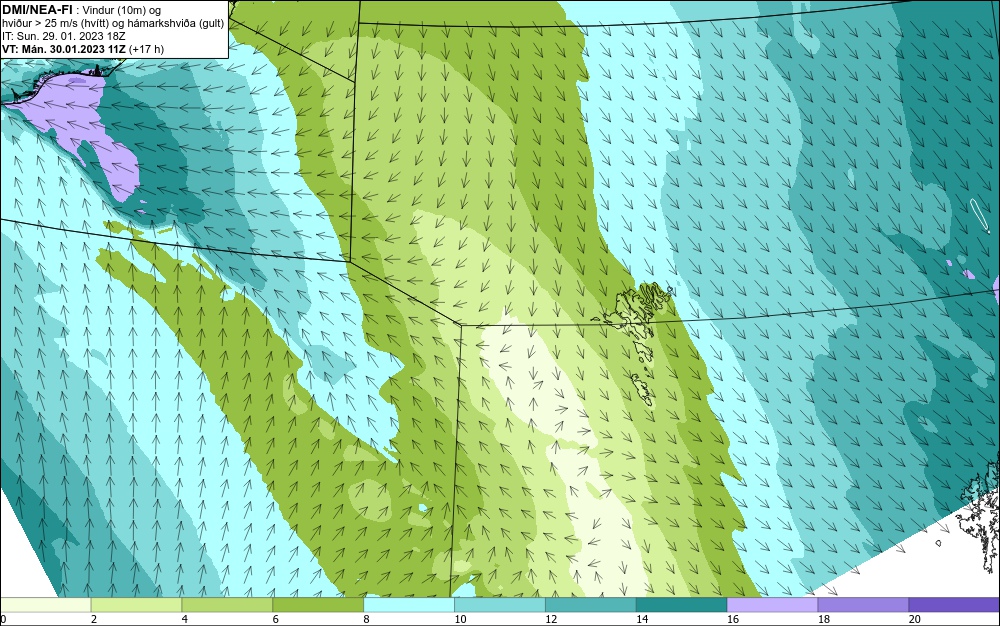Image resolution: width=1000 pixels, height=626 pixels.
Task: Click the 18–20 m/s purple legend swatch
Action: (x=863, y=605)
